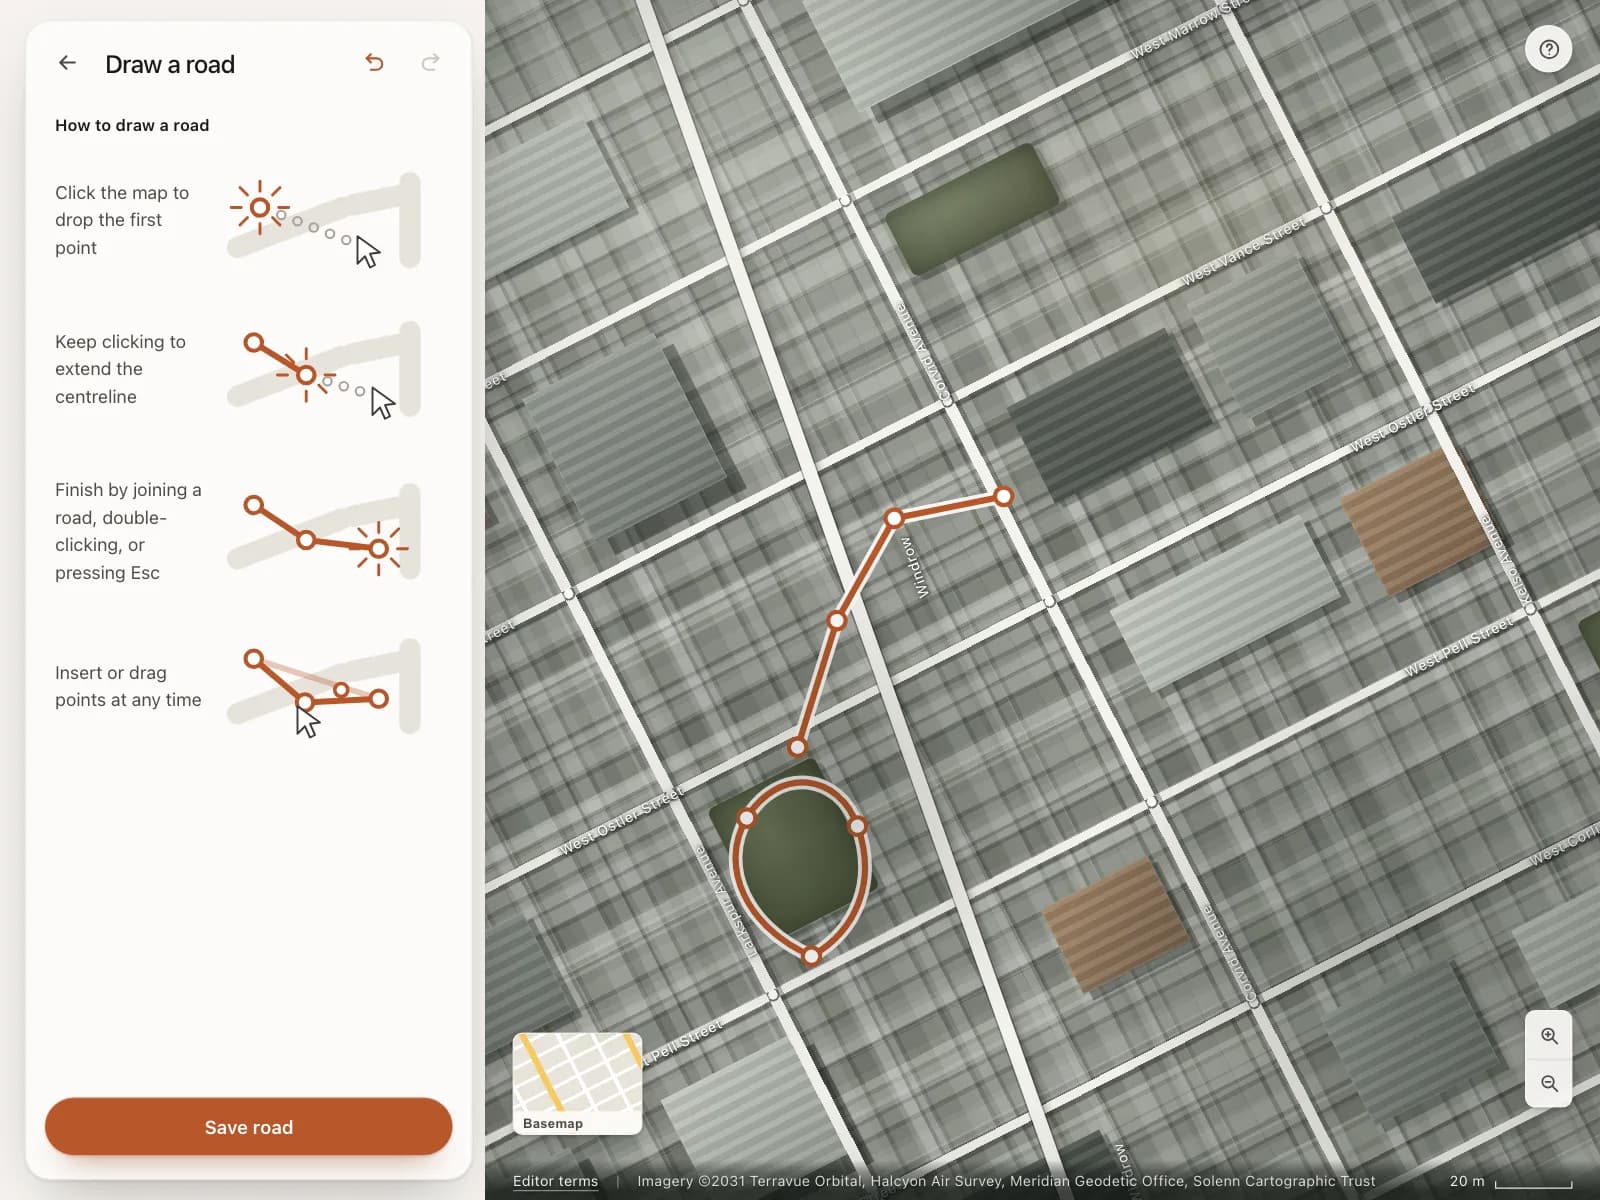Select the straight road segment's middle vertex

[837, 621]
